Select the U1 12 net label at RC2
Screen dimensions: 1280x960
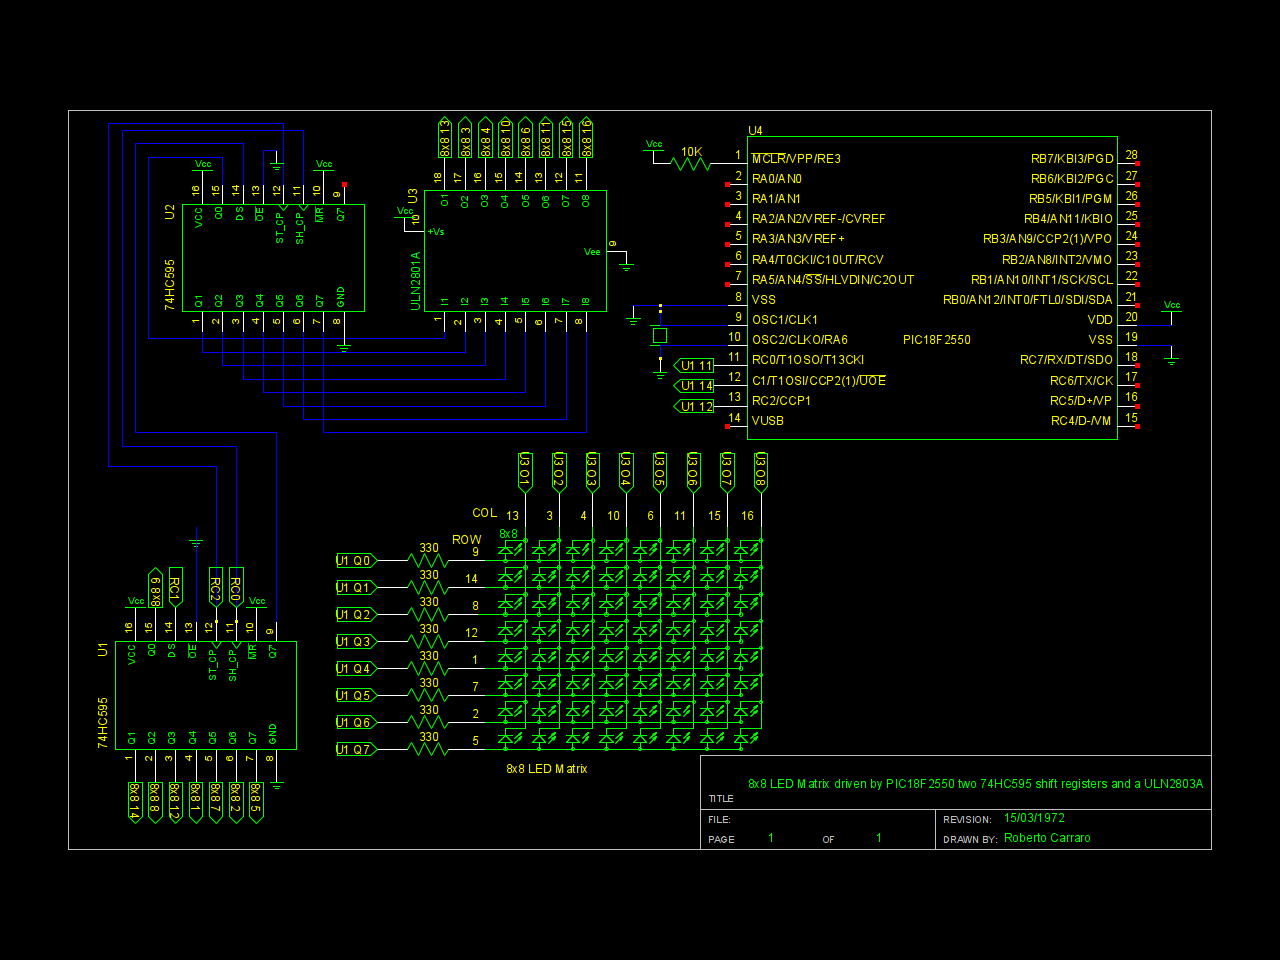694,407
